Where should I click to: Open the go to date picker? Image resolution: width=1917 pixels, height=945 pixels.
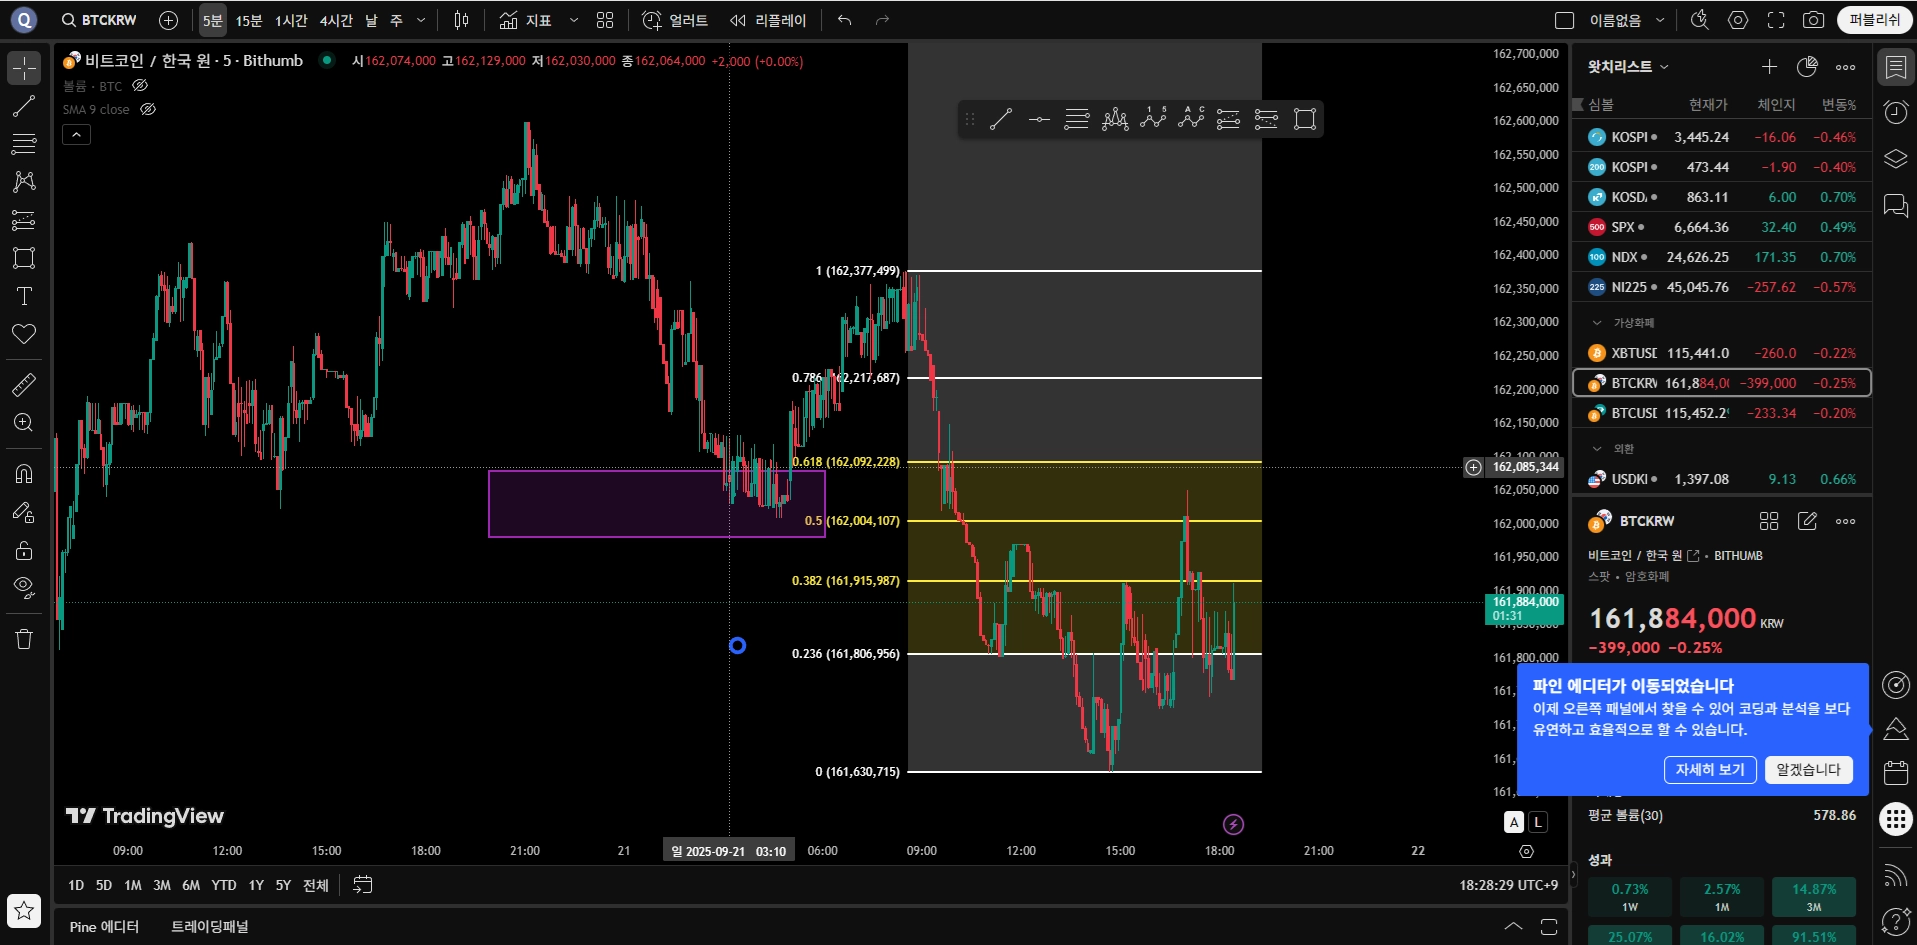tap(363, 885)
